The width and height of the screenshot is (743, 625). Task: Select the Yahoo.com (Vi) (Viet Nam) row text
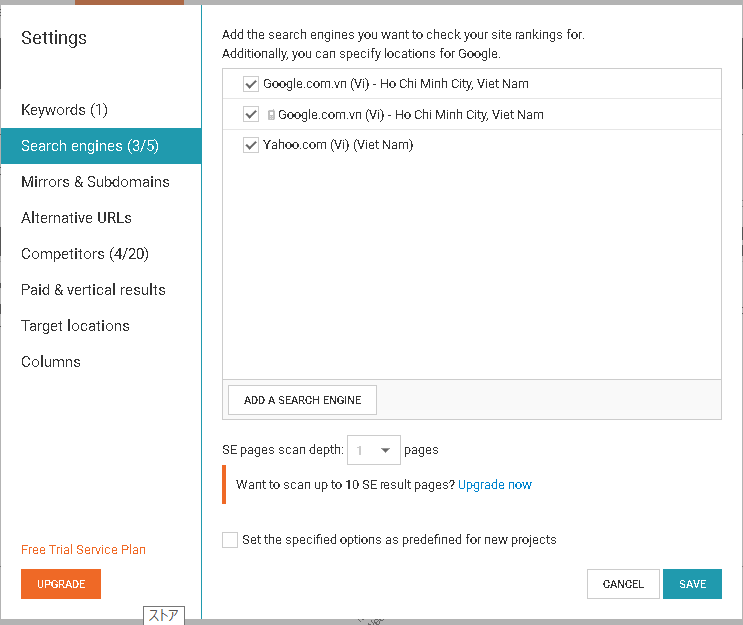(338, 145)
